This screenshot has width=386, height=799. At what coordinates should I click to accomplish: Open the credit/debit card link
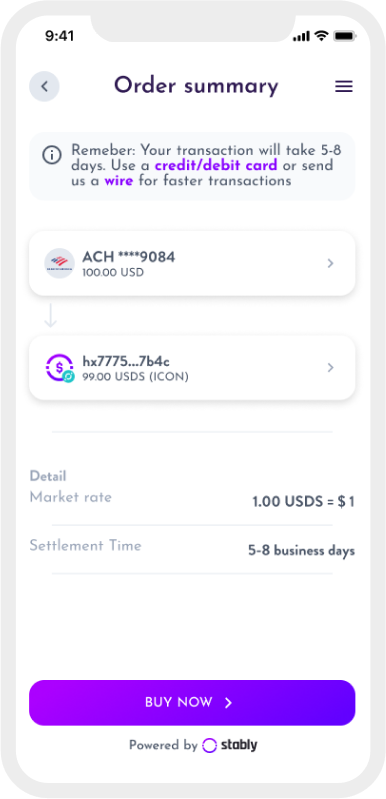click(x=216, y=166)
